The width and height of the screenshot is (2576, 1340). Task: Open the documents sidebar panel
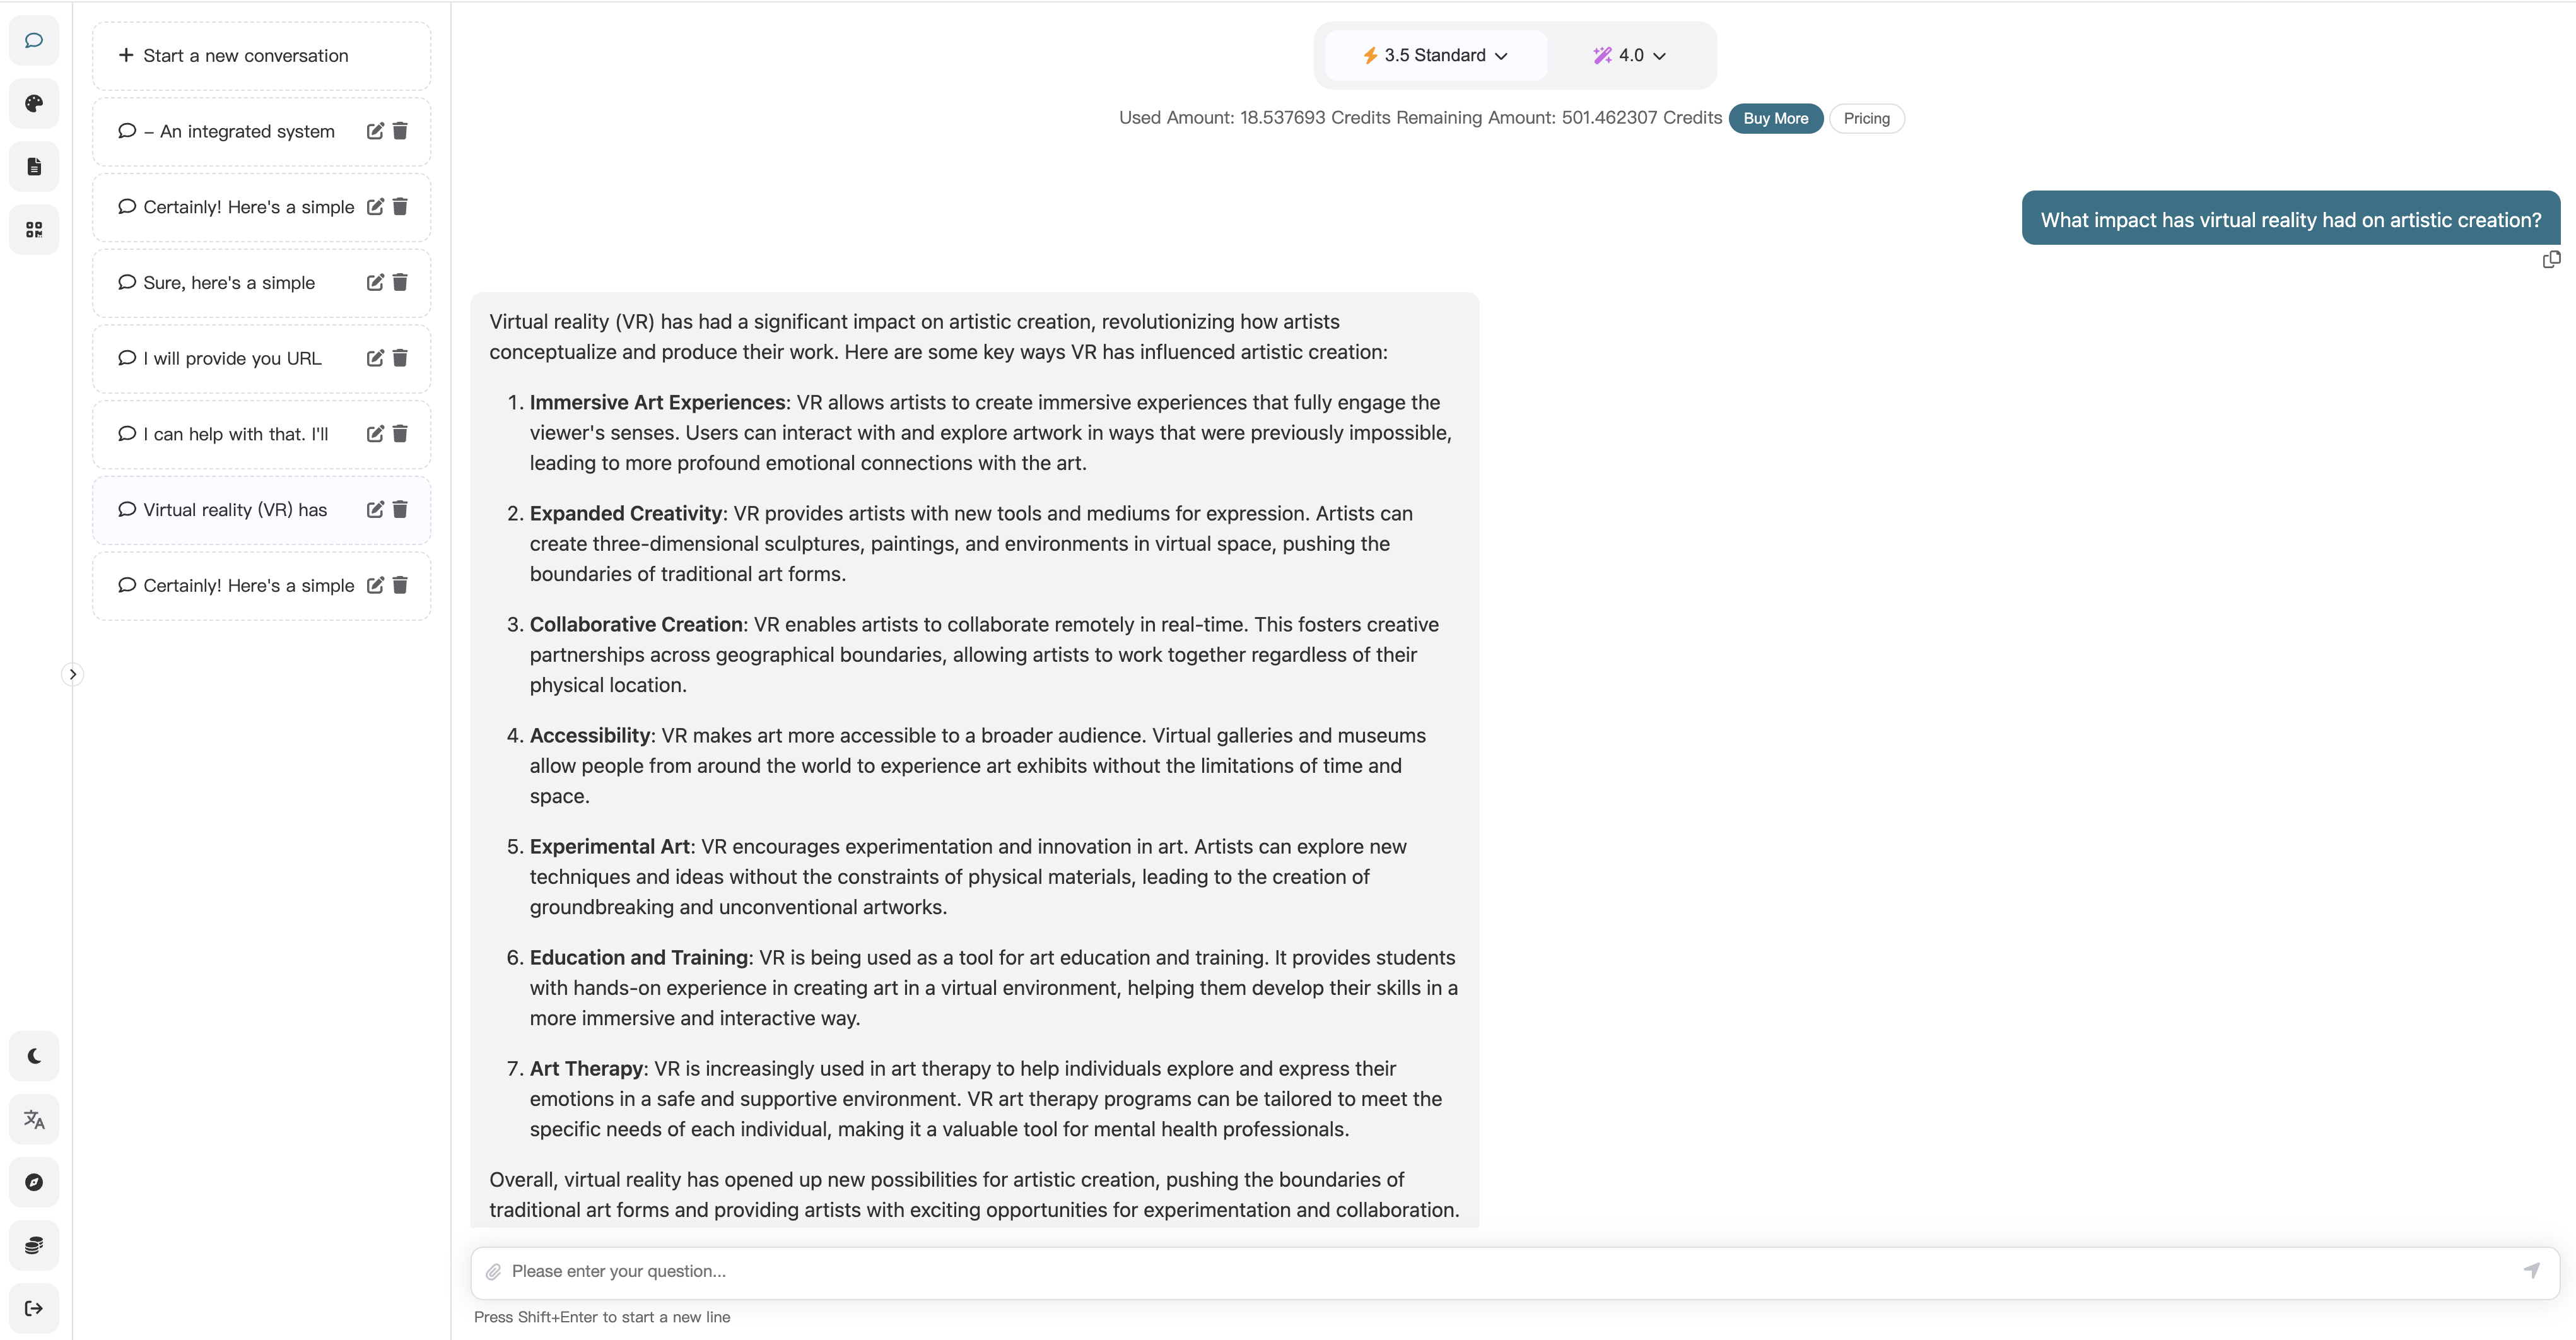pos(33,166)
